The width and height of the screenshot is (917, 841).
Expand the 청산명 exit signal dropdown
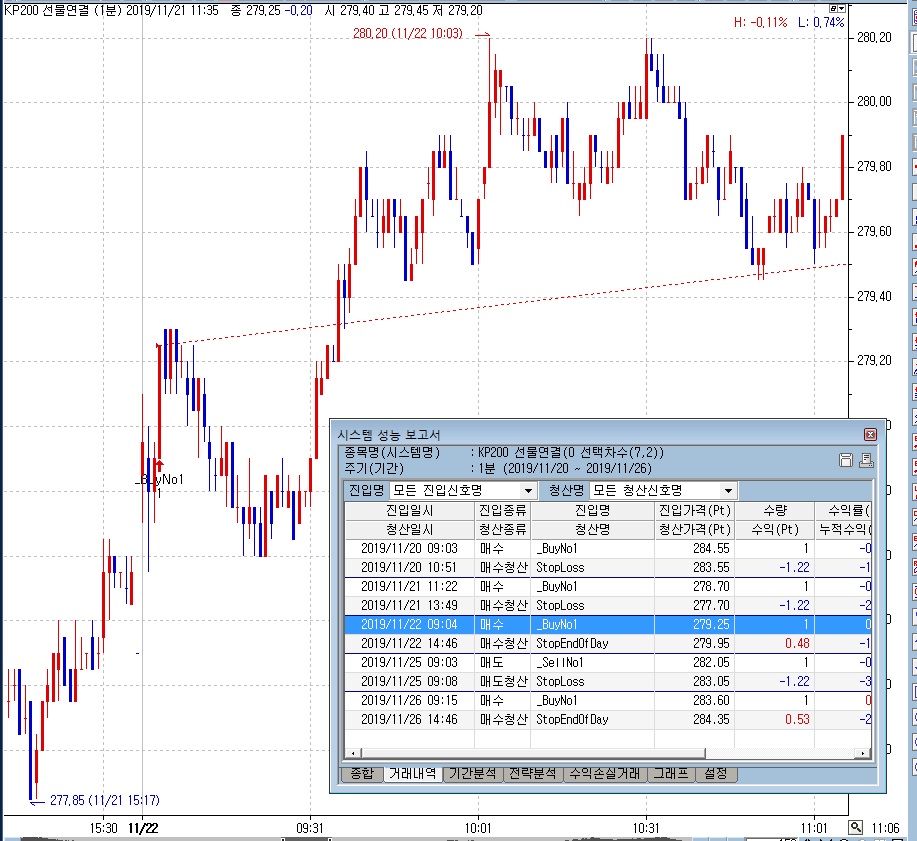pos(728,491)
